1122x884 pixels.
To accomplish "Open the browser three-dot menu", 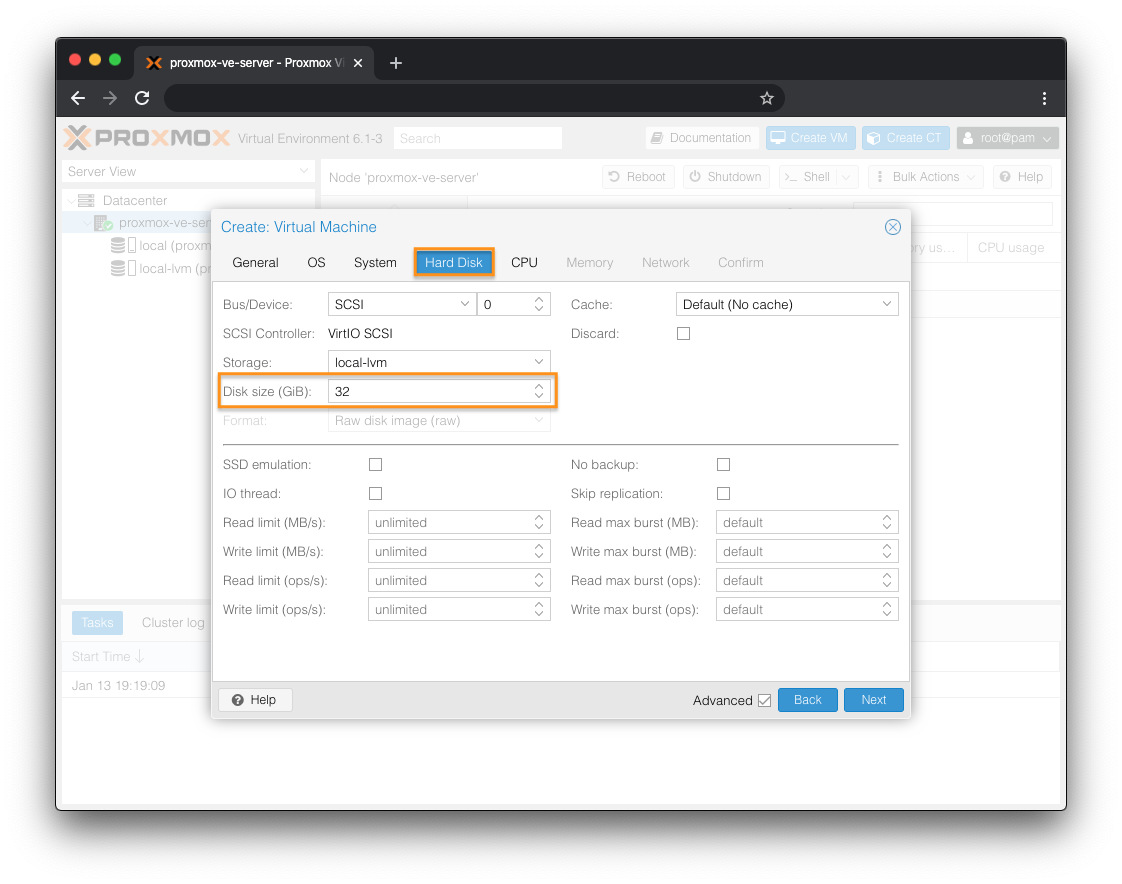I will coord(1044,98).
